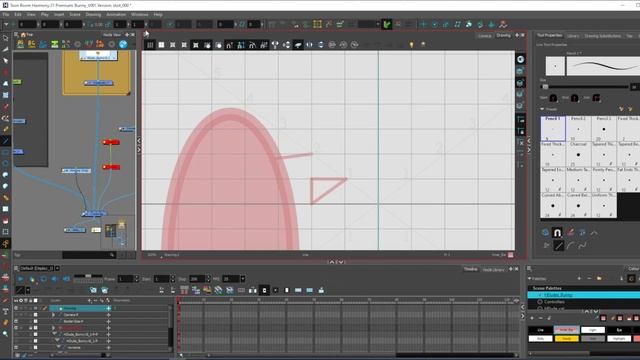Click the End tip shape icon
Screen dimensions: 640x360
tap(574, 98)
